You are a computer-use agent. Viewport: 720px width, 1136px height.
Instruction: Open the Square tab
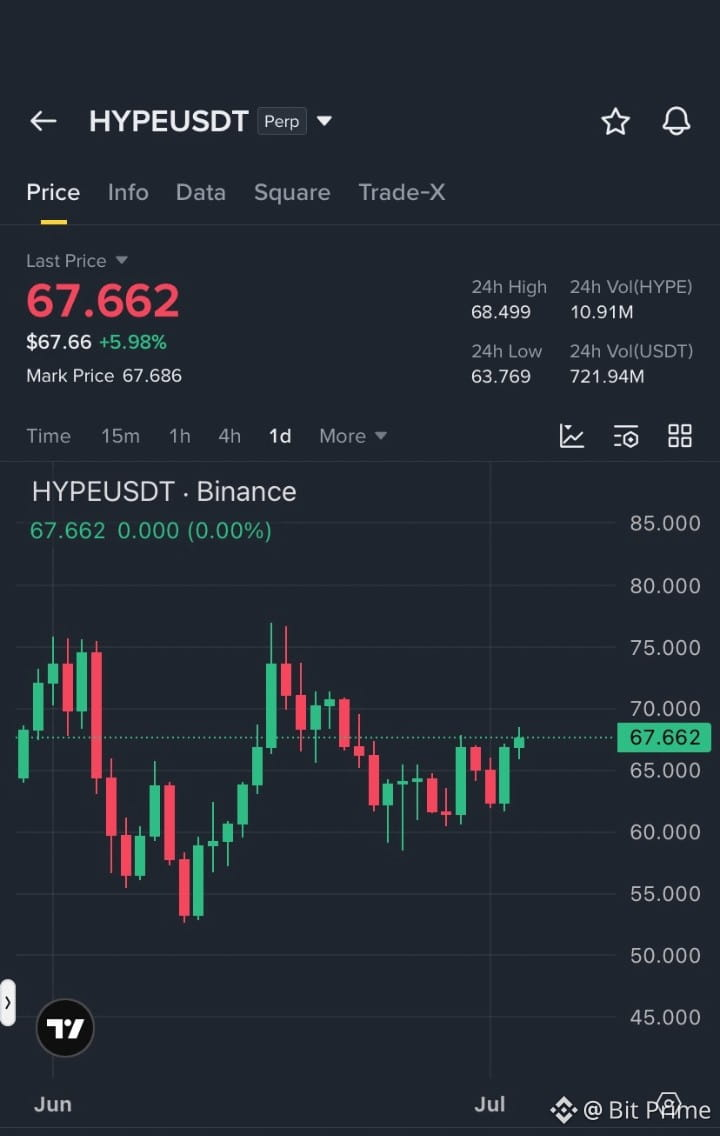coord(292,193)
